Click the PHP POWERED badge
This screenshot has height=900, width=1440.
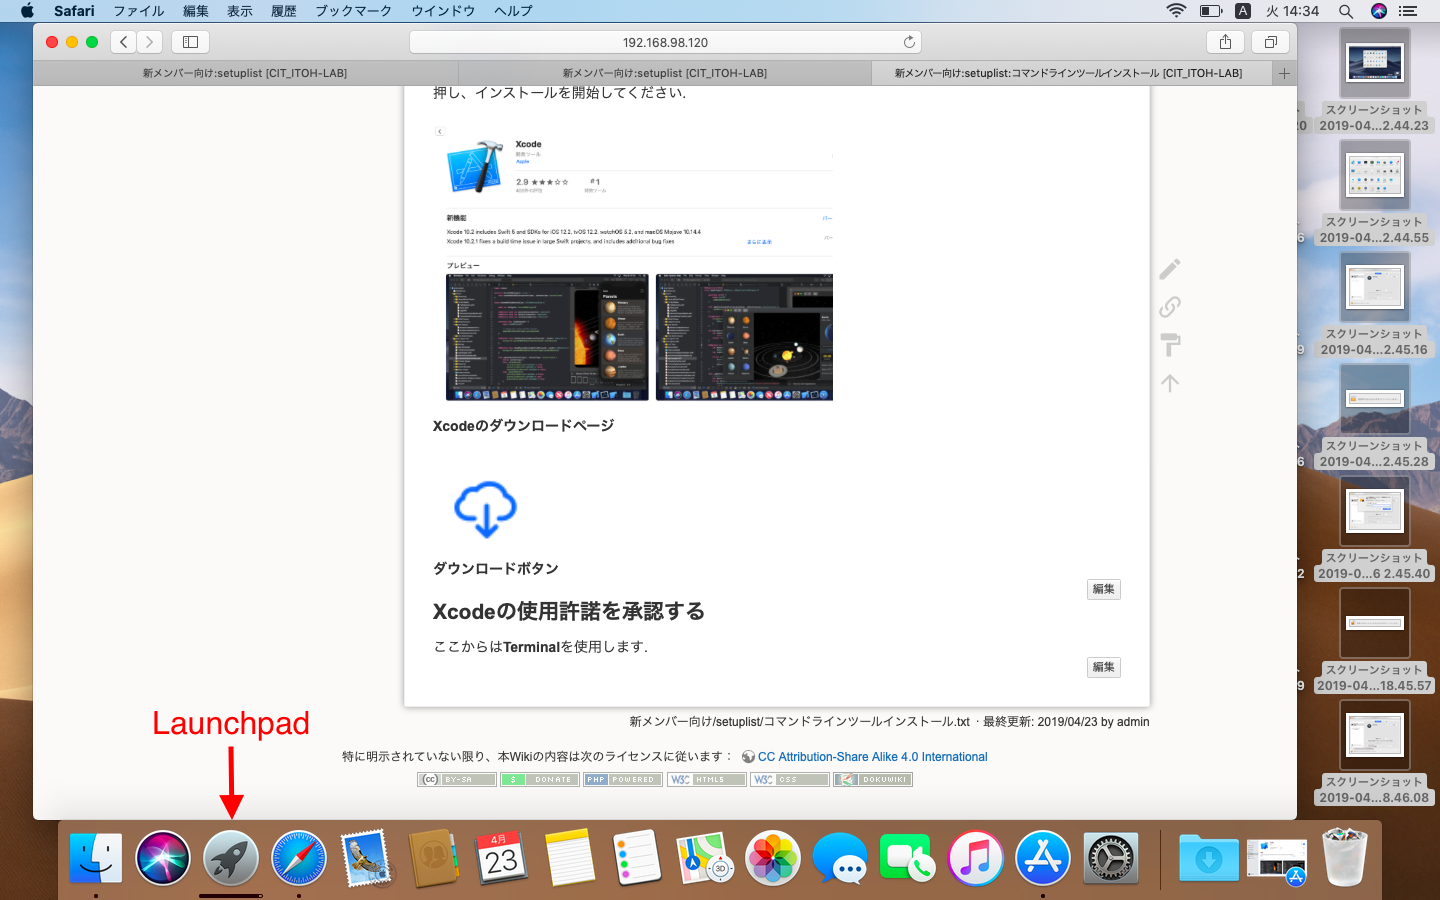pos(623,779)
